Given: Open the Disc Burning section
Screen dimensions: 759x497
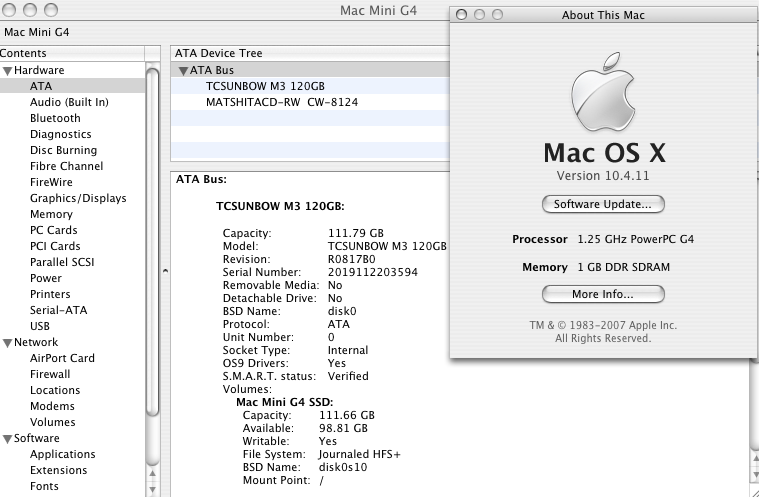Looking at the screenshot, I should point(63,150).
